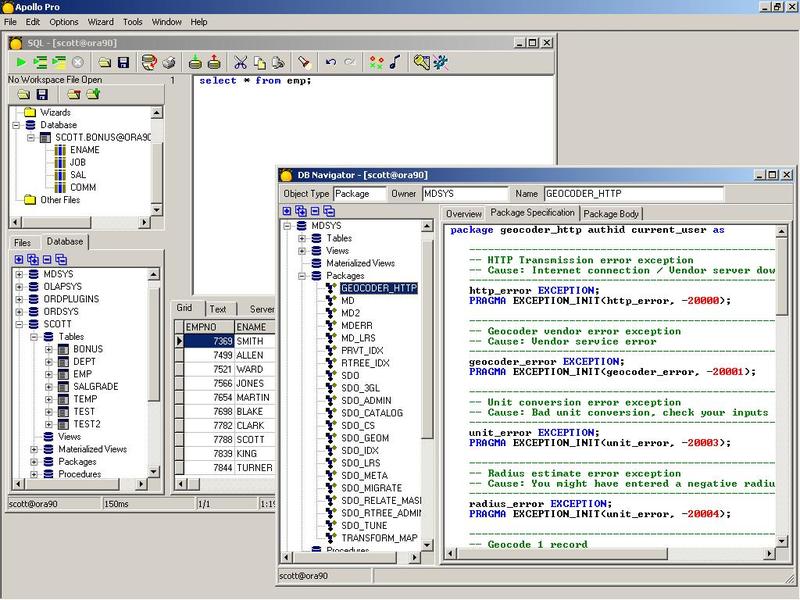Expand the SALGRADE table node
Screen dimensions: 800x600
48,387
